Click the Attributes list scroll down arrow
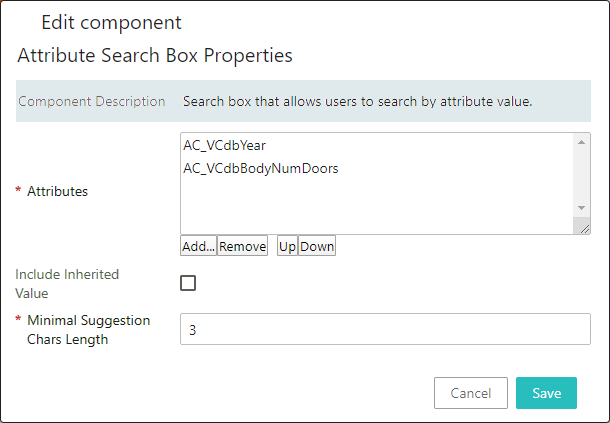610x423 pixels. pyautogui.click(x=582, y=208)
